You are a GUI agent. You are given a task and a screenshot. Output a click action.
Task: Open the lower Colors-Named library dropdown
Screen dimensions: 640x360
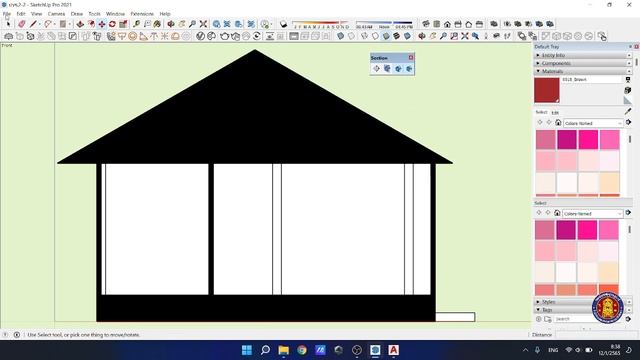pos(593,213)
